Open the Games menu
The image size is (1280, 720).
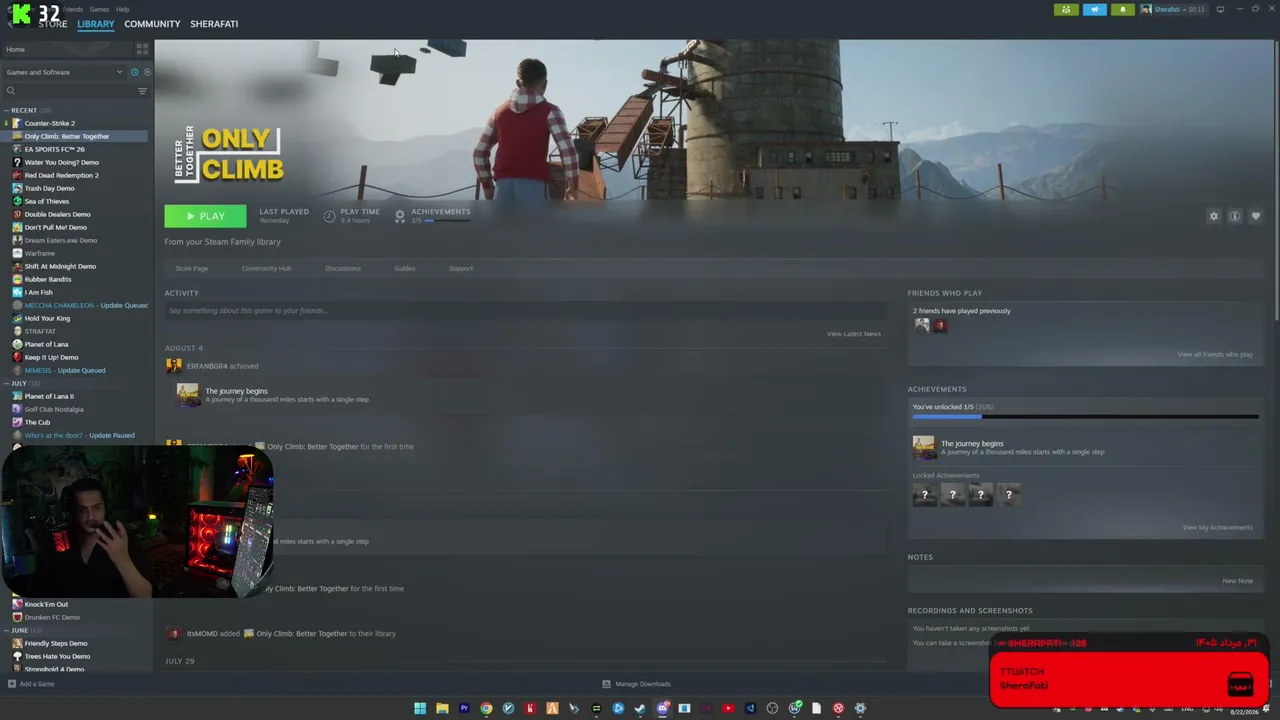(x=99, y=9)
